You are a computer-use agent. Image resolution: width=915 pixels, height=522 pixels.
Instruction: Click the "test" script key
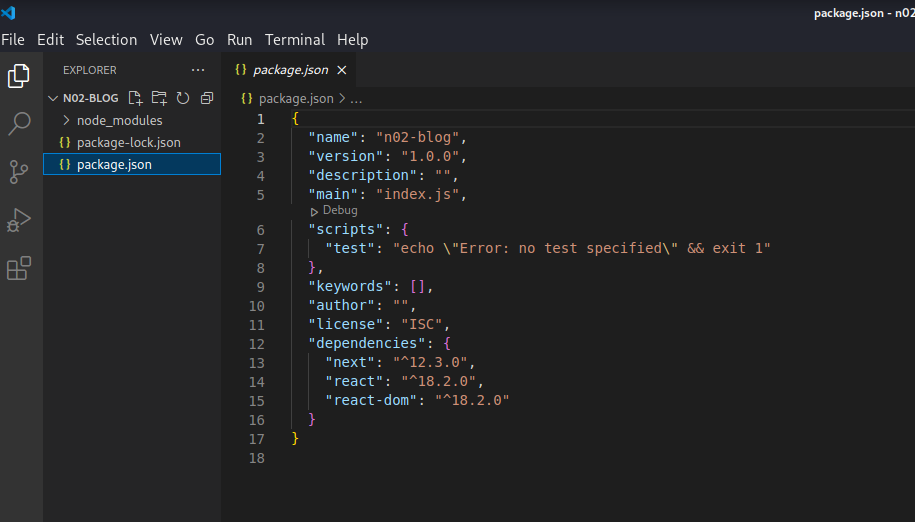350,248
